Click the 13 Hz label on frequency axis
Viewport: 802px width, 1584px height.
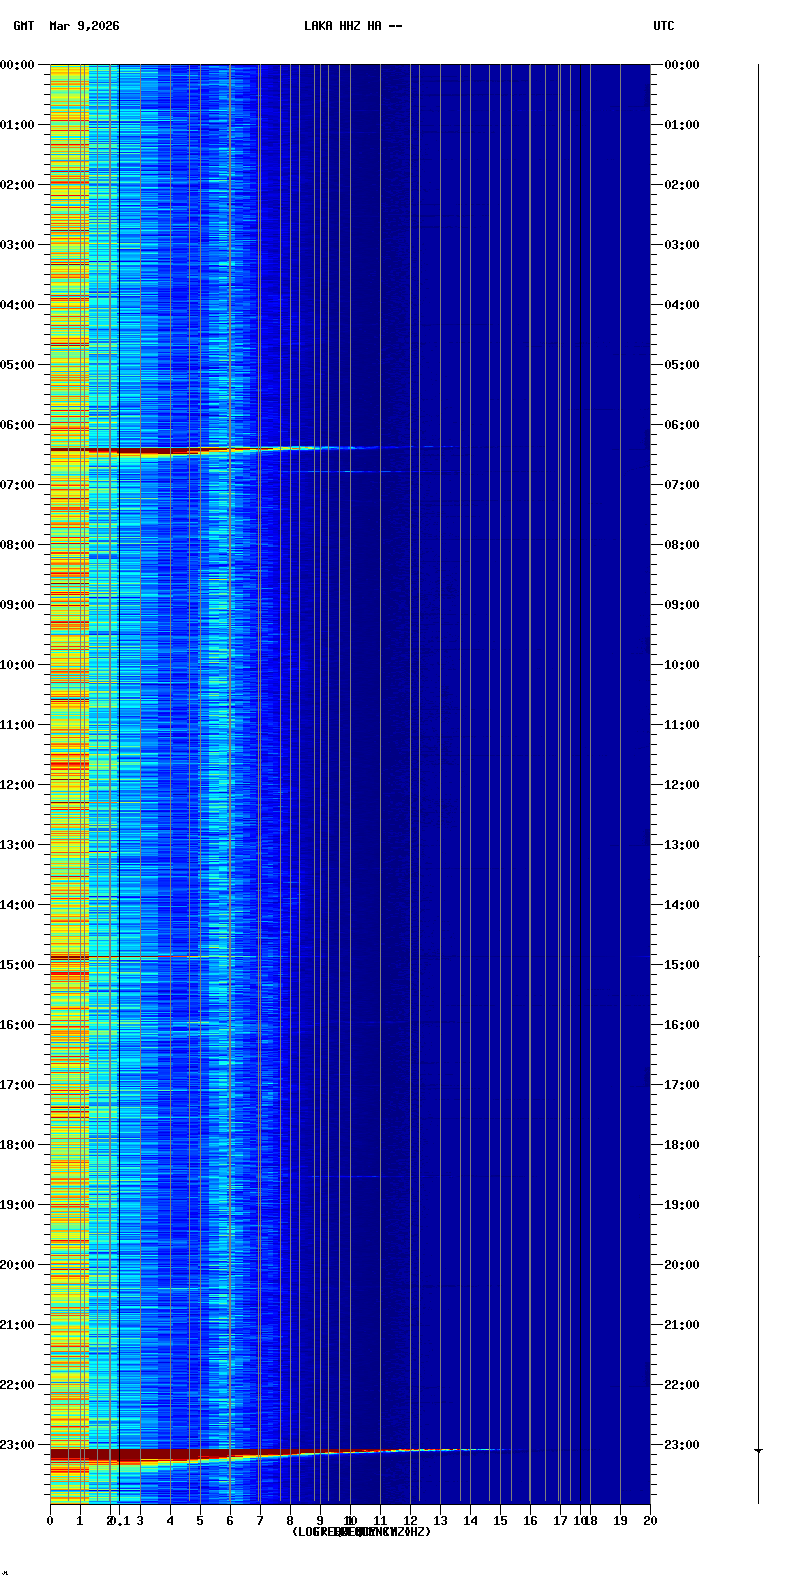(440, 1521)
